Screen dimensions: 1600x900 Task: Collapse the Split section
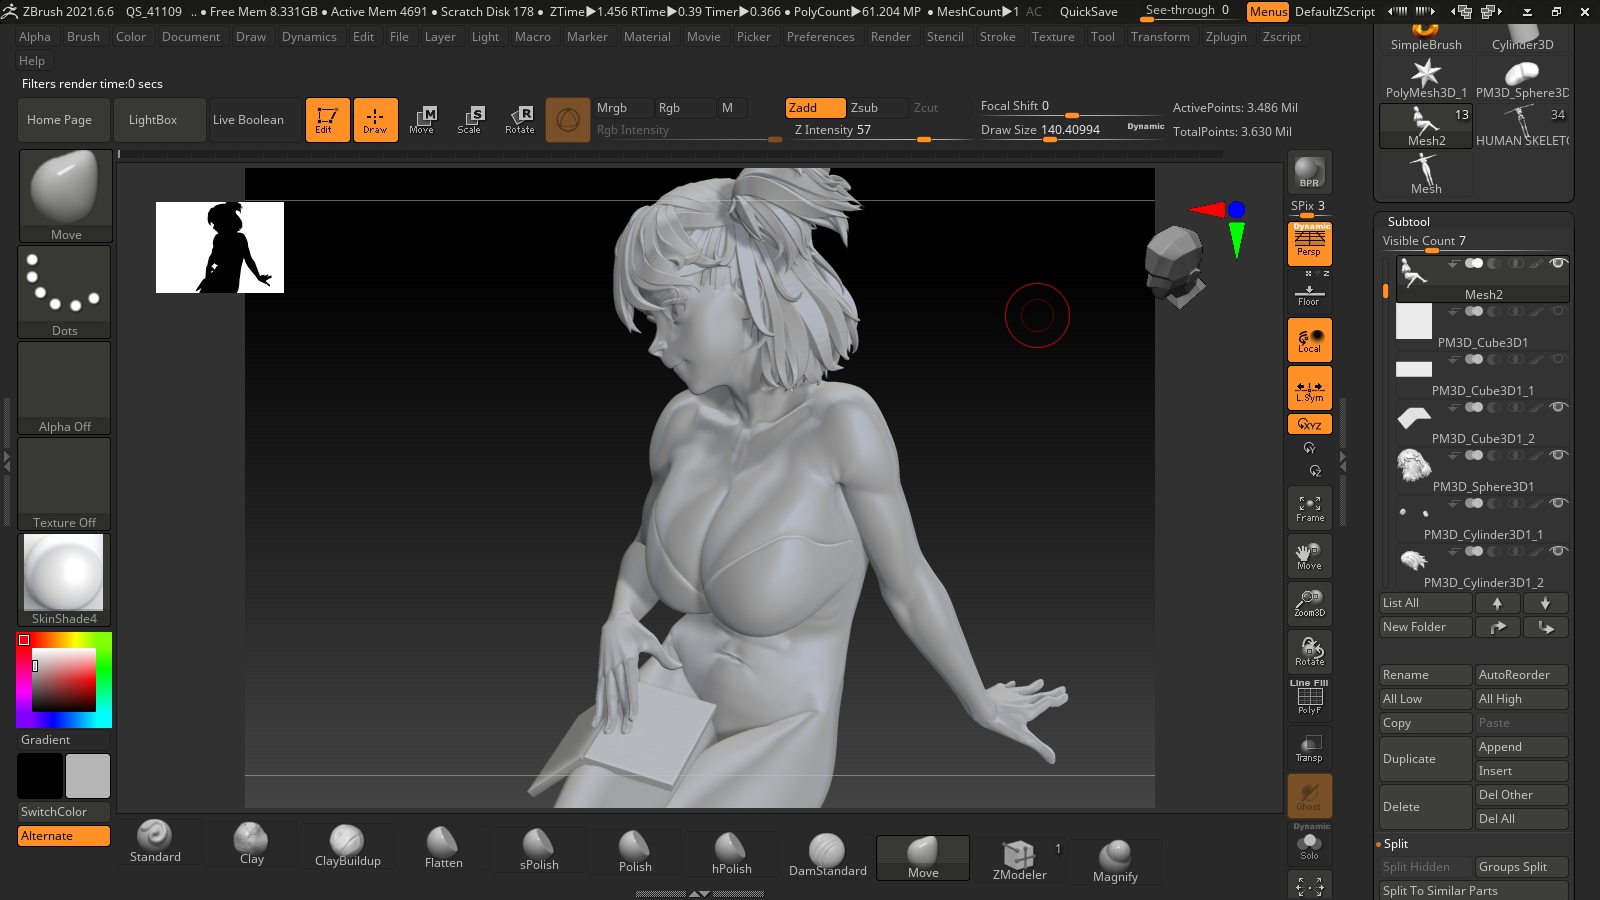1395,844
